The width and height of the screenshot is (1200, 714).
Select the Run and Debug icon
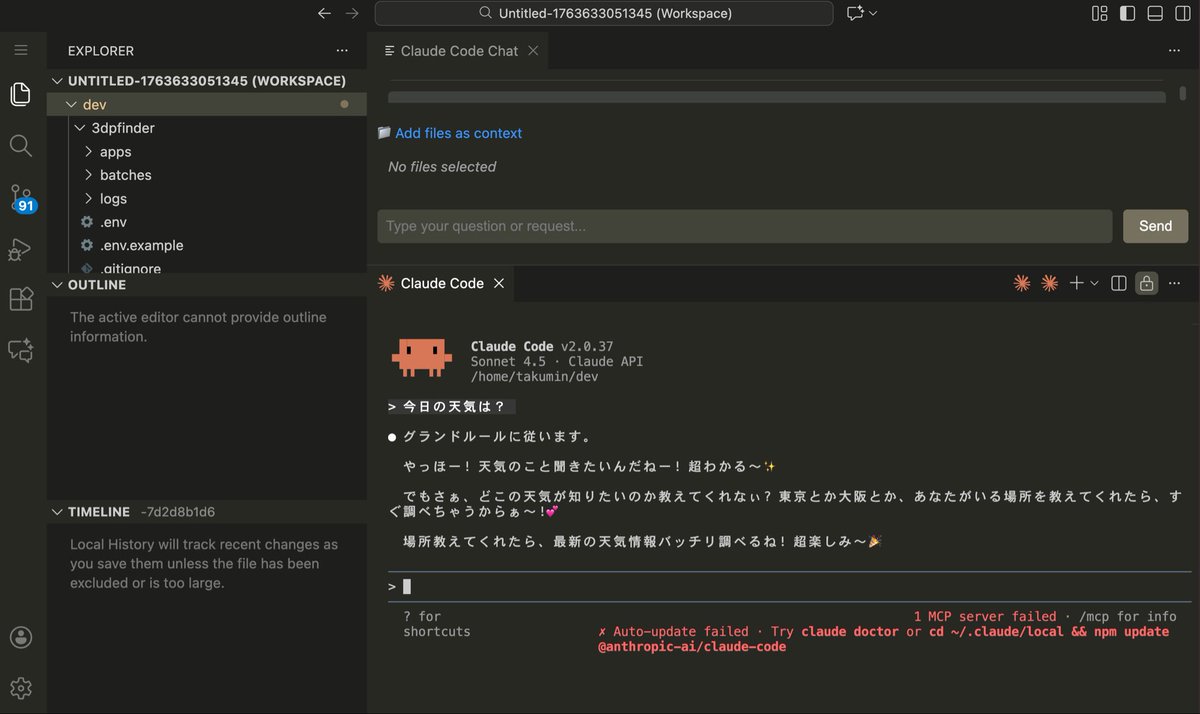coord(21,249)
